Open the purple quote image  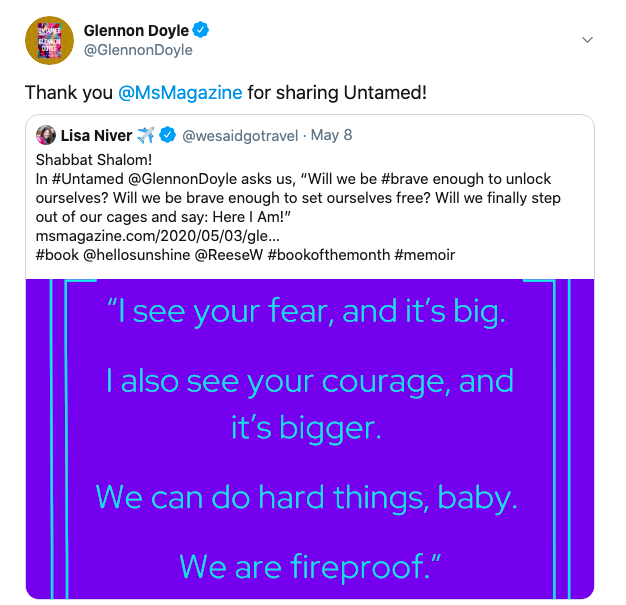(x=310, y=439)
